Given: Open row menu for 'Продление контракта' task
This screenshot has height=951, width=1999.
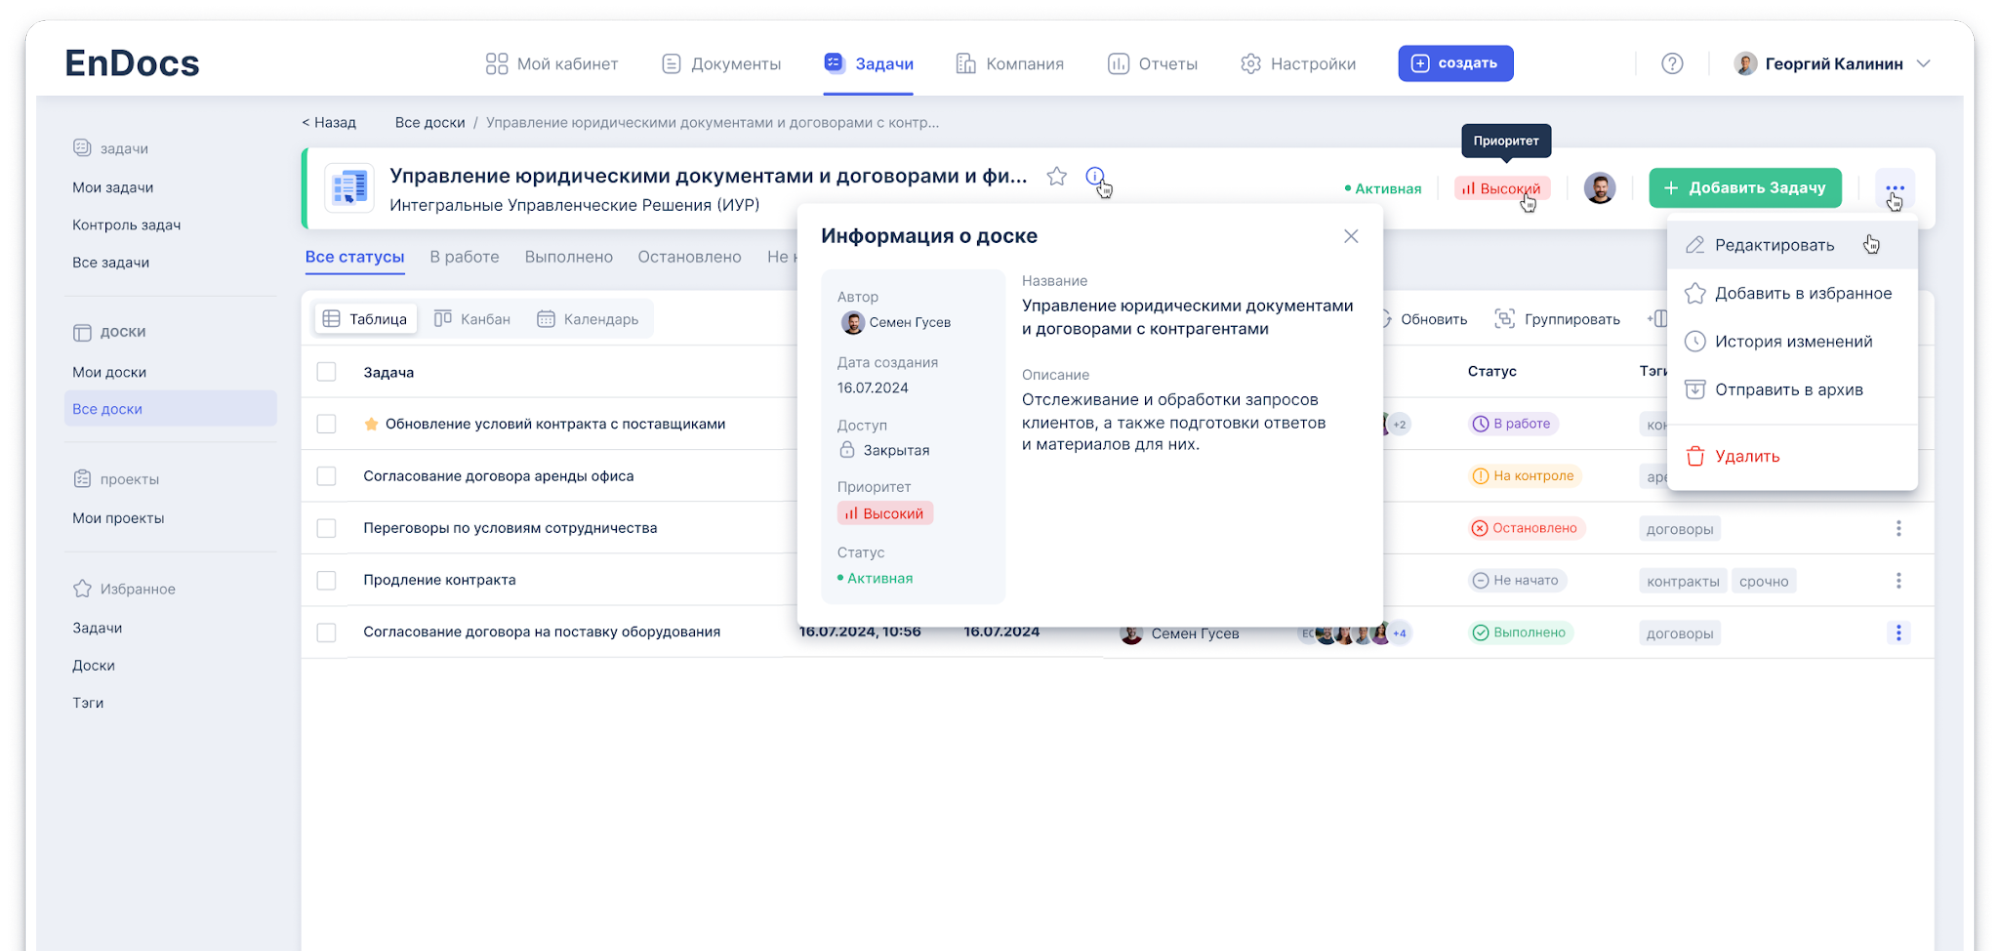Looking at the screenshot, I should (1898, 581).
